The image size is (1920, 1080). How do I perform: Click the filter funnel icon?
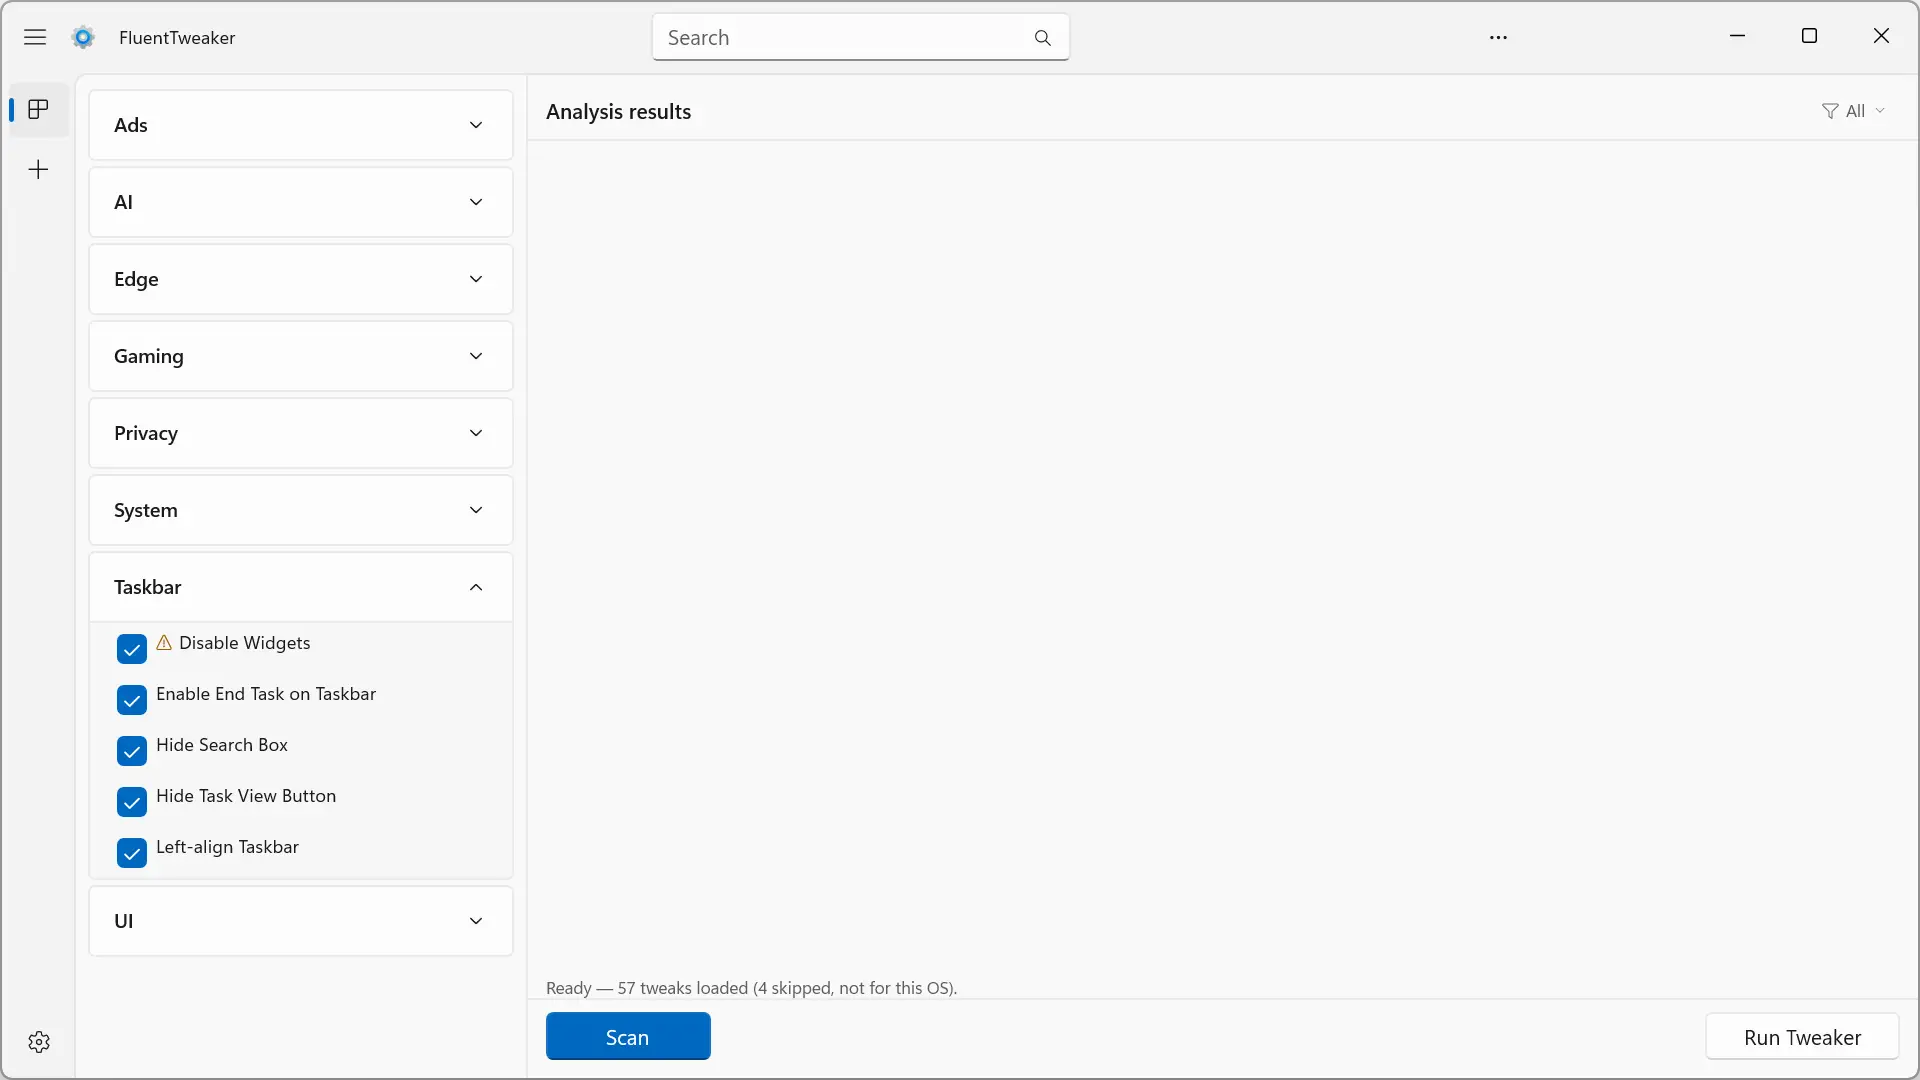pyautogui.click(x=1830, y=111)
